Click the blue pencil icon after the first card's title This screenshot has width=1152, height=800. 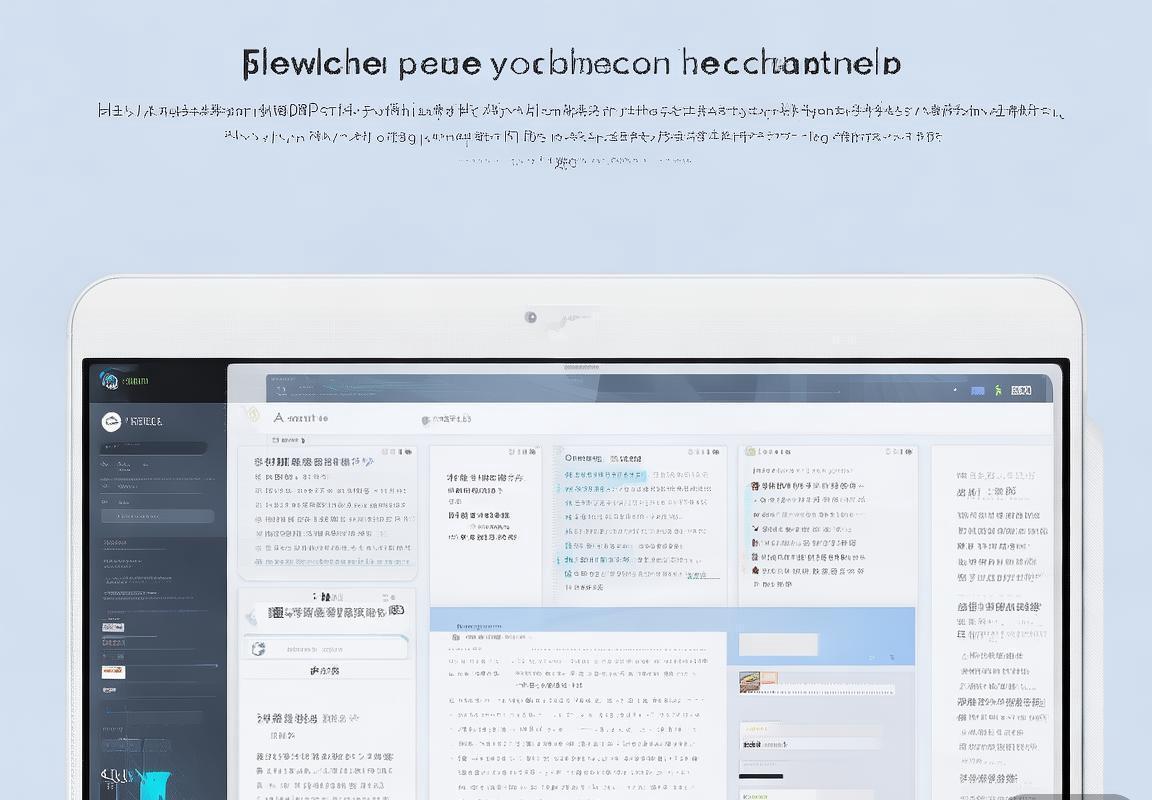(368, 461)
